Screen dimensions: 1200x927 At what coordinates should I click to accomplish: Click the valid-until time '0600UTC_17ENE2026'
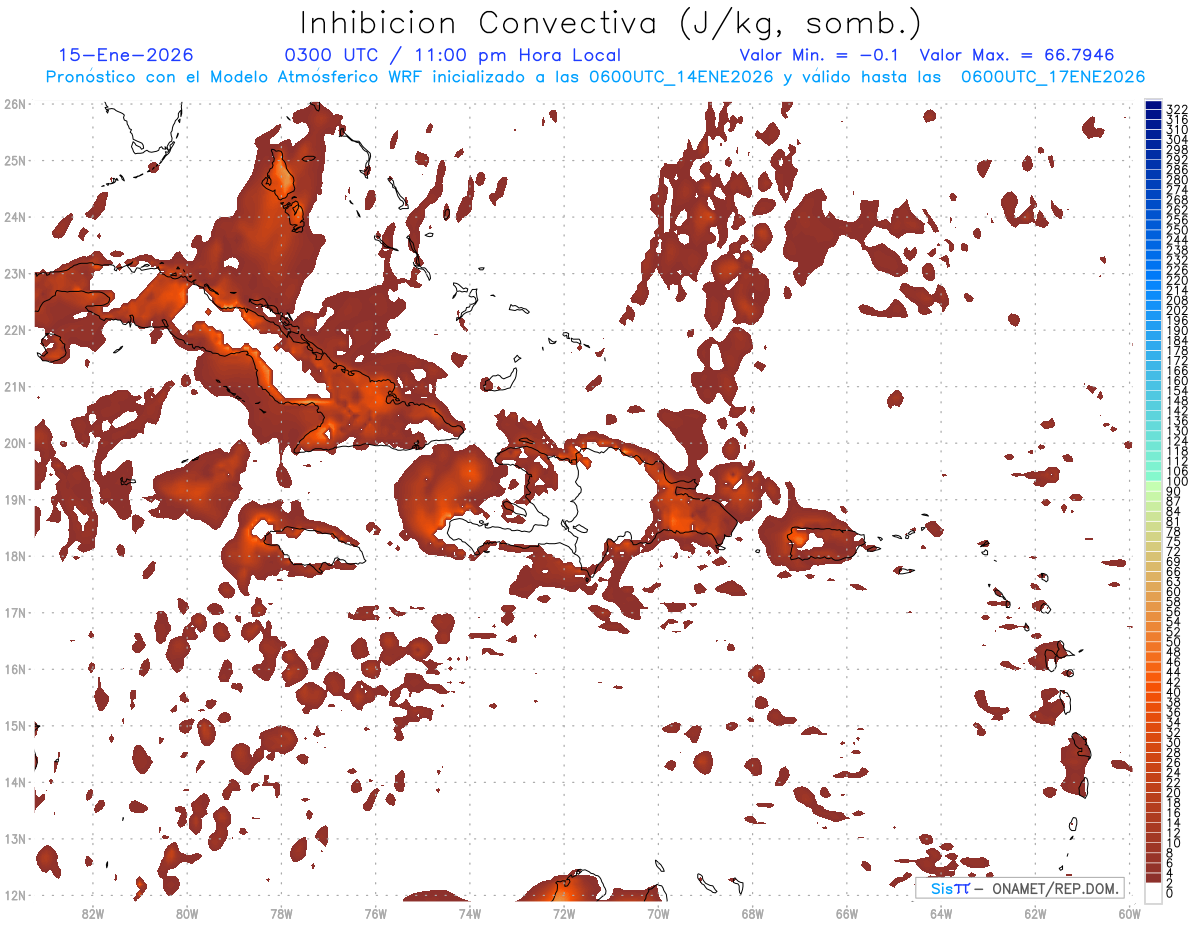pos(1052,77)
